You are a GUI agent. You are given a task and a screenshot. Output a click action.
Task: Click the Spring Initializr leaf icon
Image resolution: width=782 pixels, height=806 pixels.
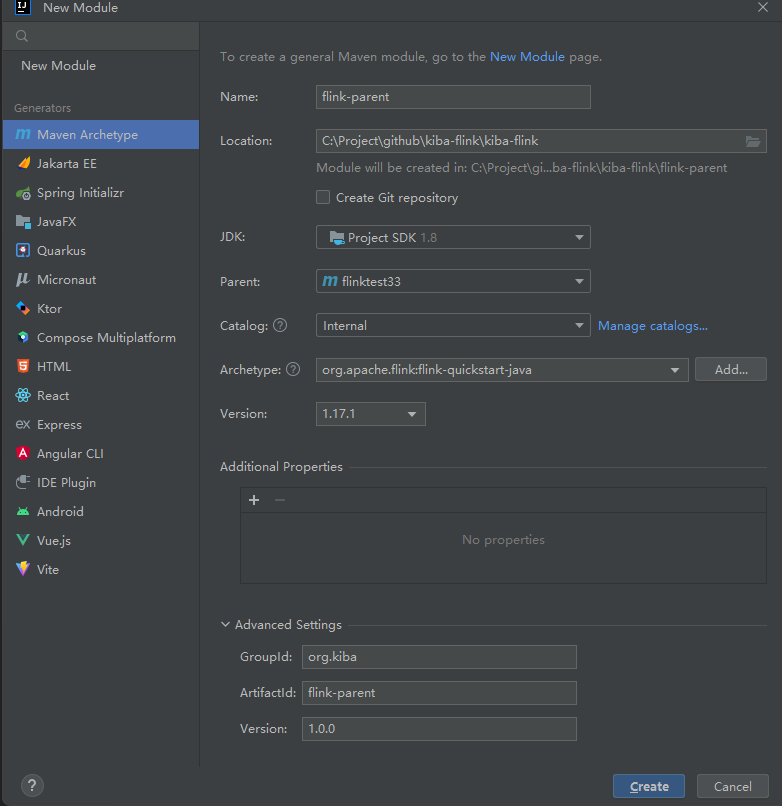pos(23,193)
